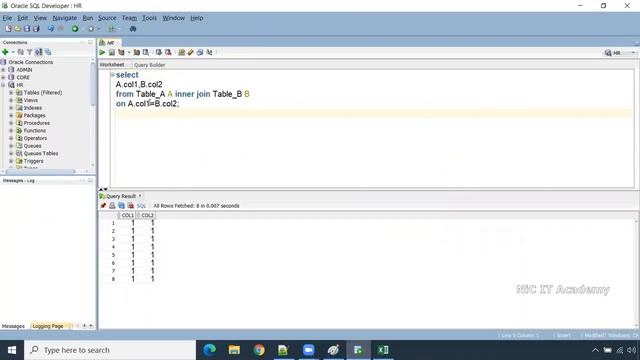Pin the Query Result tab with pushpin

[103, 206]
